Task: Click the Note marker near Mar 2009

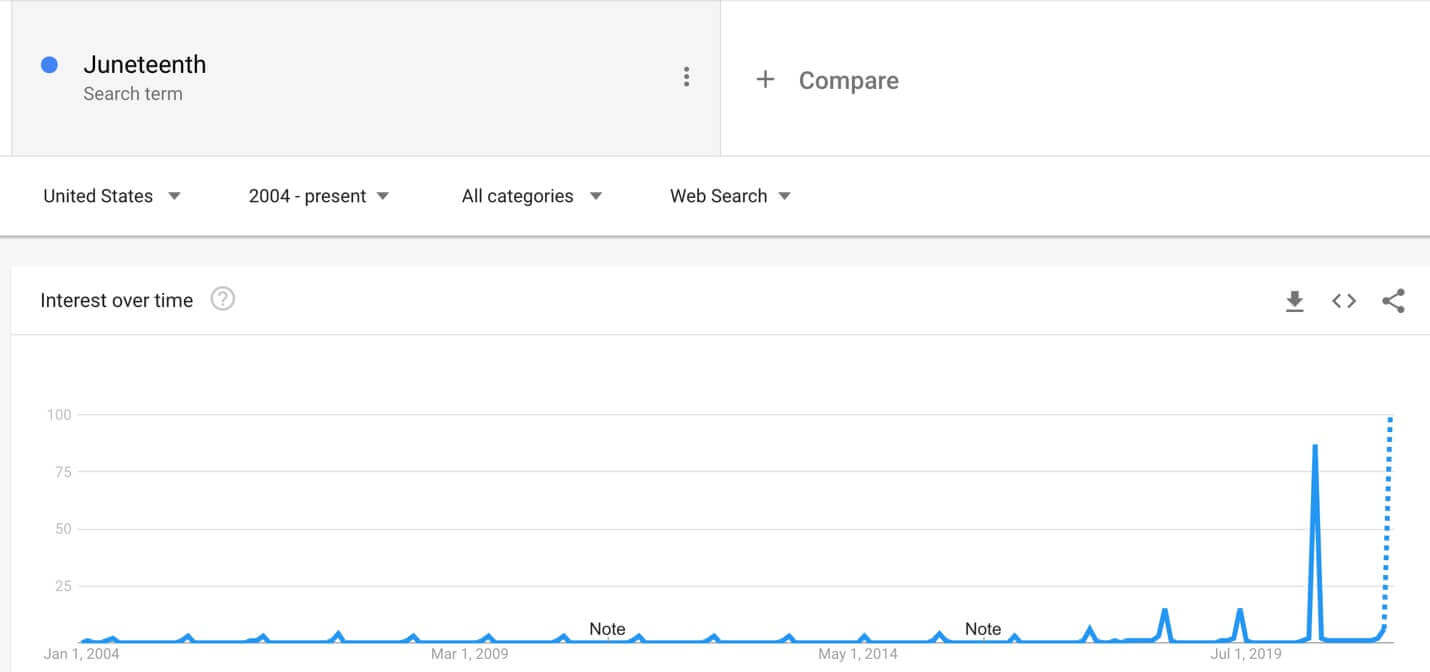Action: pyautogui.click(x=607, y=629)
